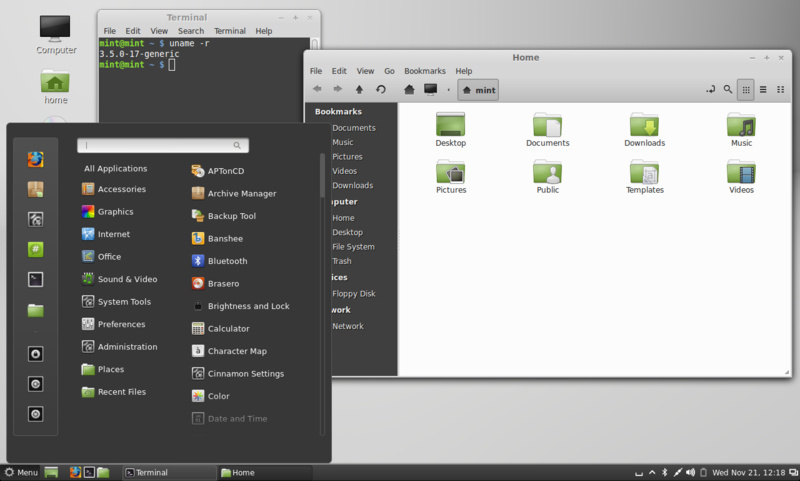Switch to compact view in file manager

pos(781,90)
